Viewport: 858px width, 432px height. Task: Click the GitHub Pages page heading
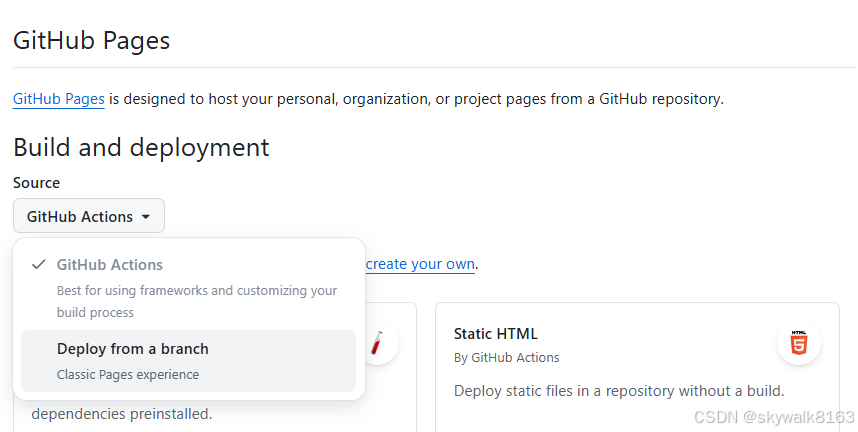91,41
